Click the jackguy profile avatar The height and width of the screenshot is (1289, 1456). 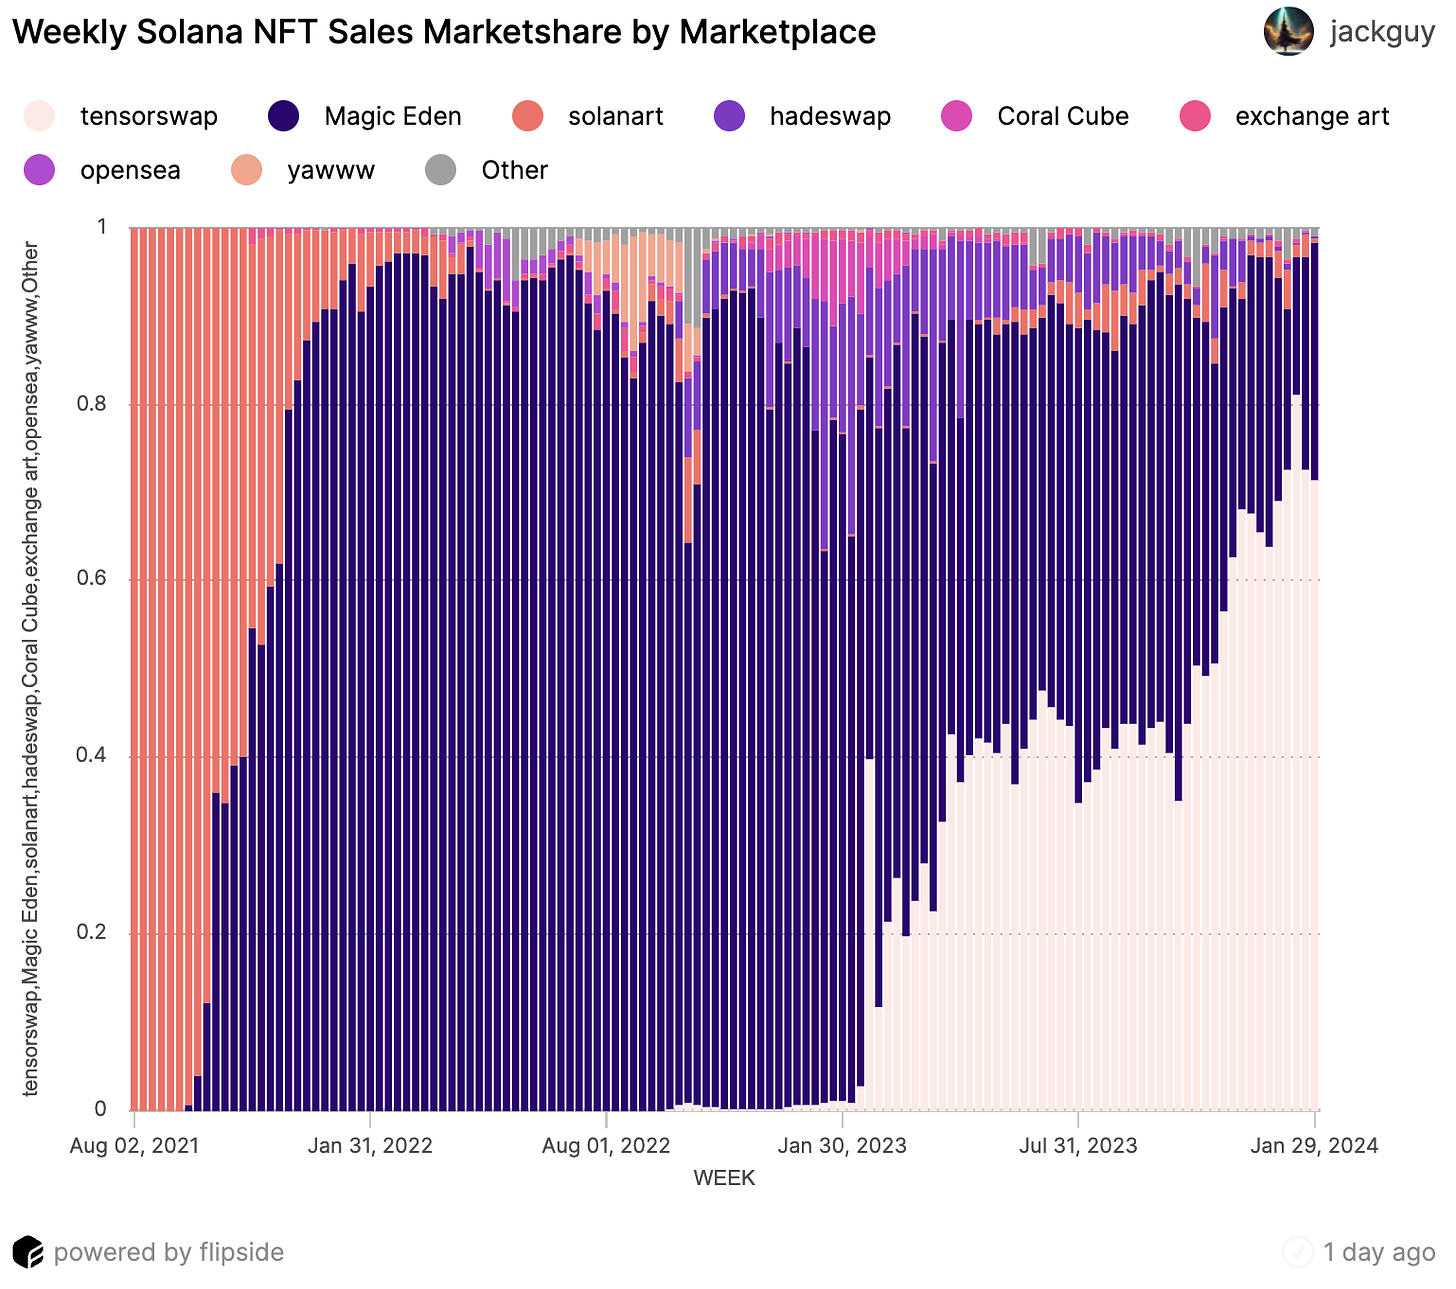[1288, 31]
